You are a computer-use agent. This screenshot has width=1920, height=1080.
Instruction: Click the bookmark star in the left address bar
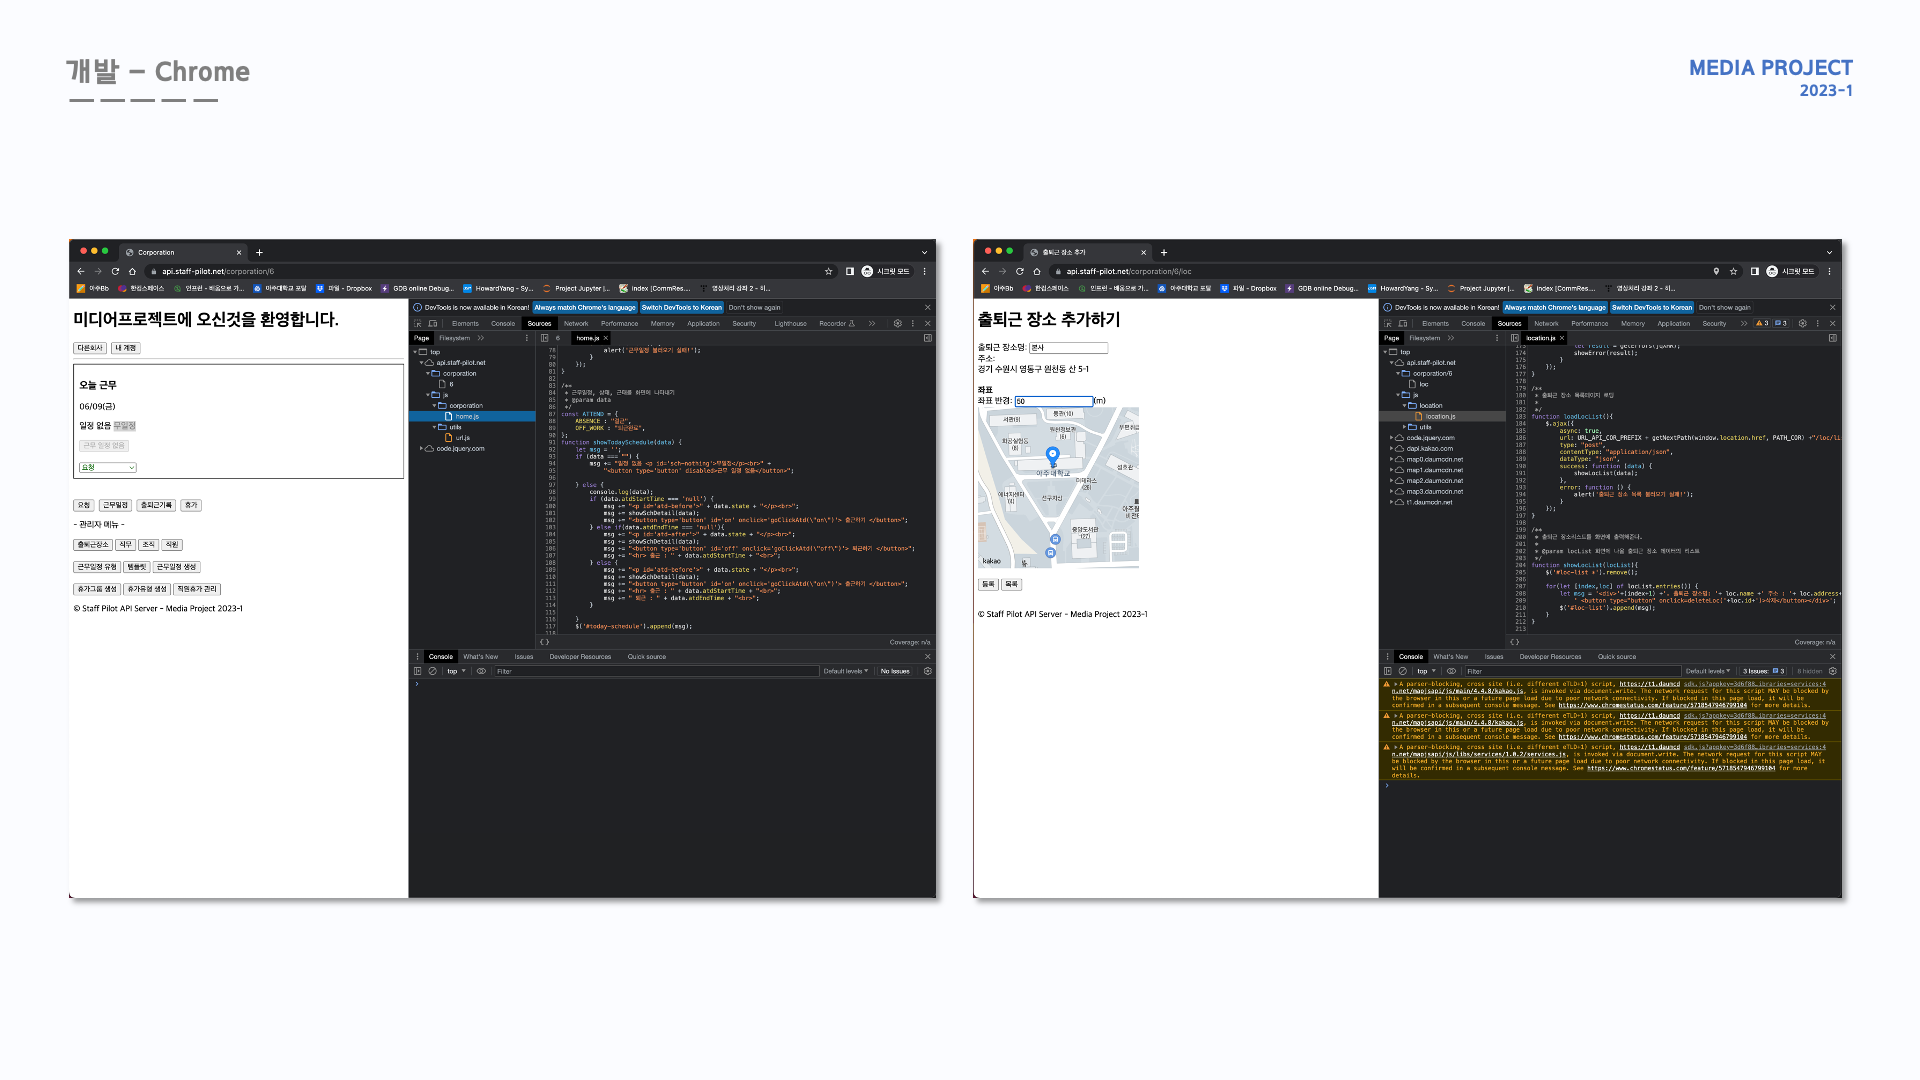pyautogui.click(x=828, y=271)
